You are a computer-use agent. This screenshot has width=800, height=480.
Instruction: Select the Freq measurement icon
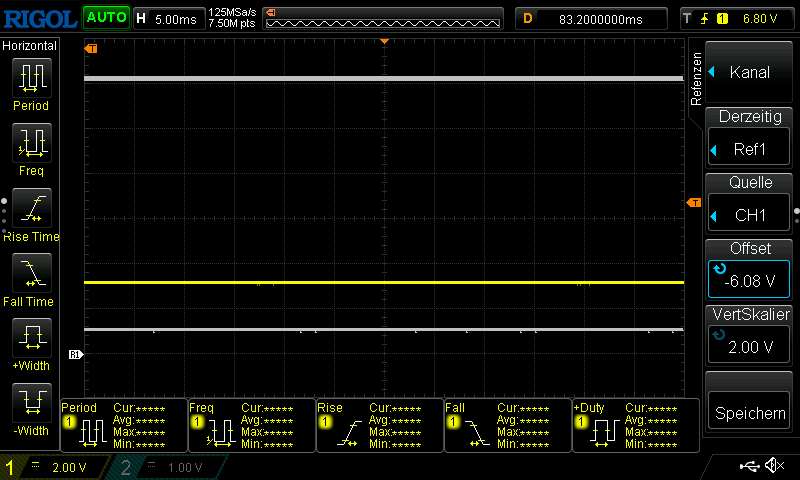(30, 146)
